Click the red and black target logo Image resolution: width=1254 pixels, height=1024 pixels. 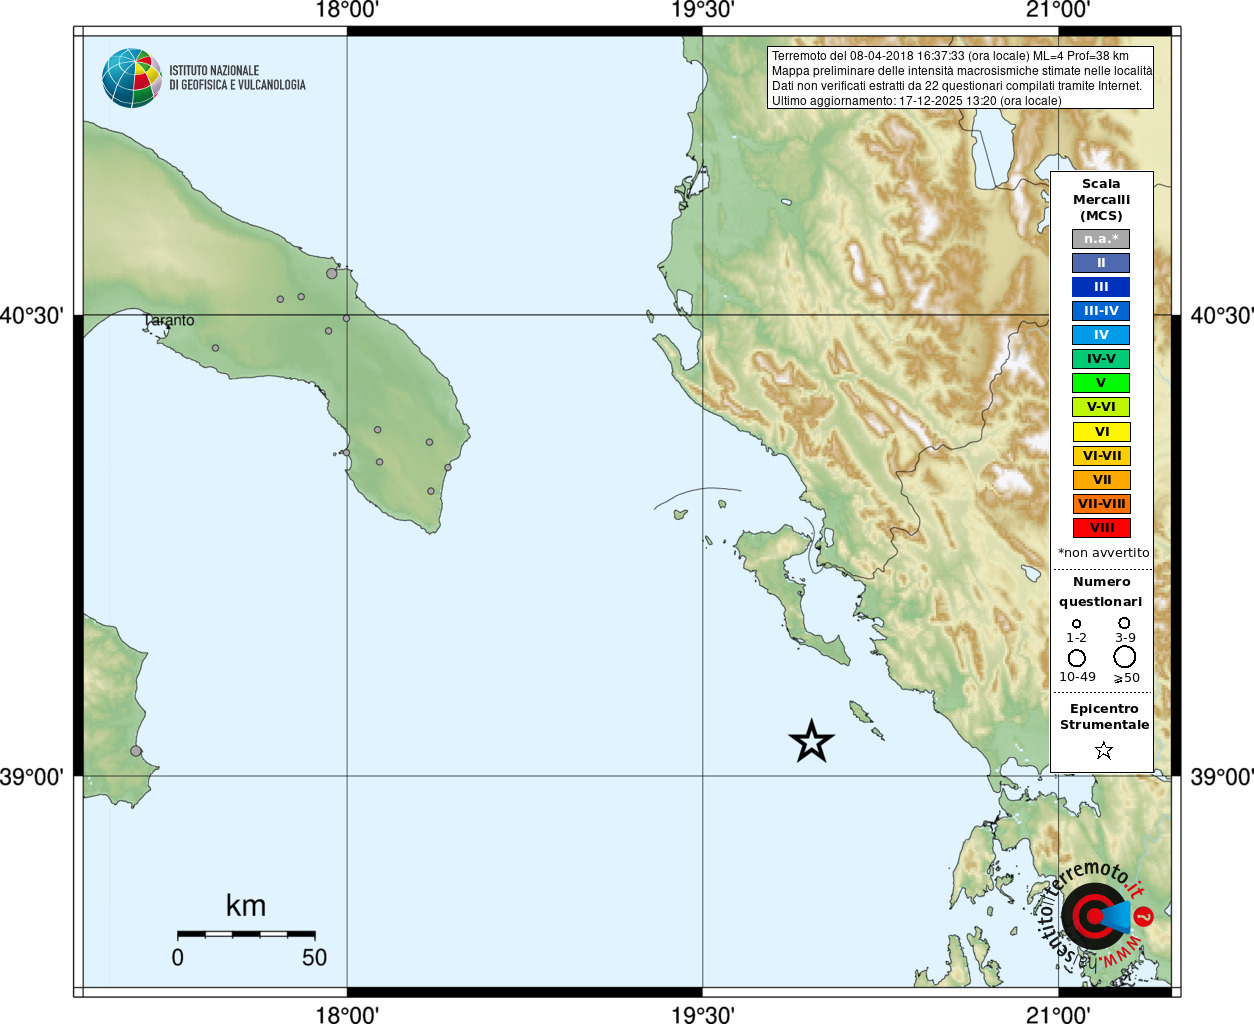[1092, 916]
